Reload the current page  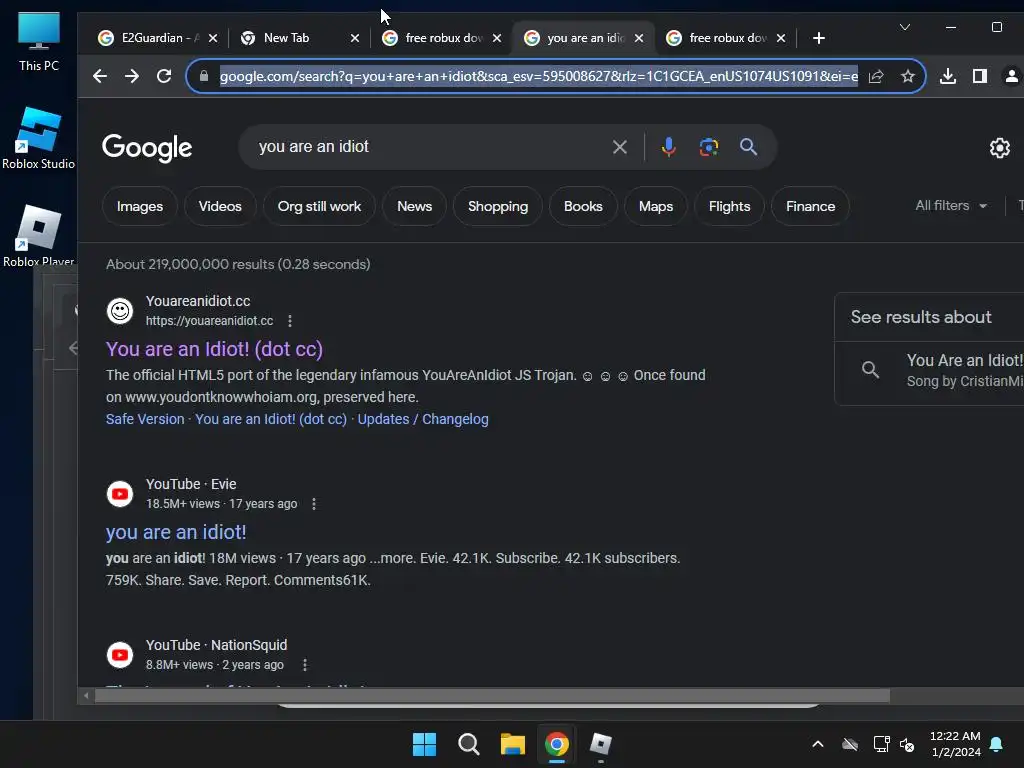[164, 76]
